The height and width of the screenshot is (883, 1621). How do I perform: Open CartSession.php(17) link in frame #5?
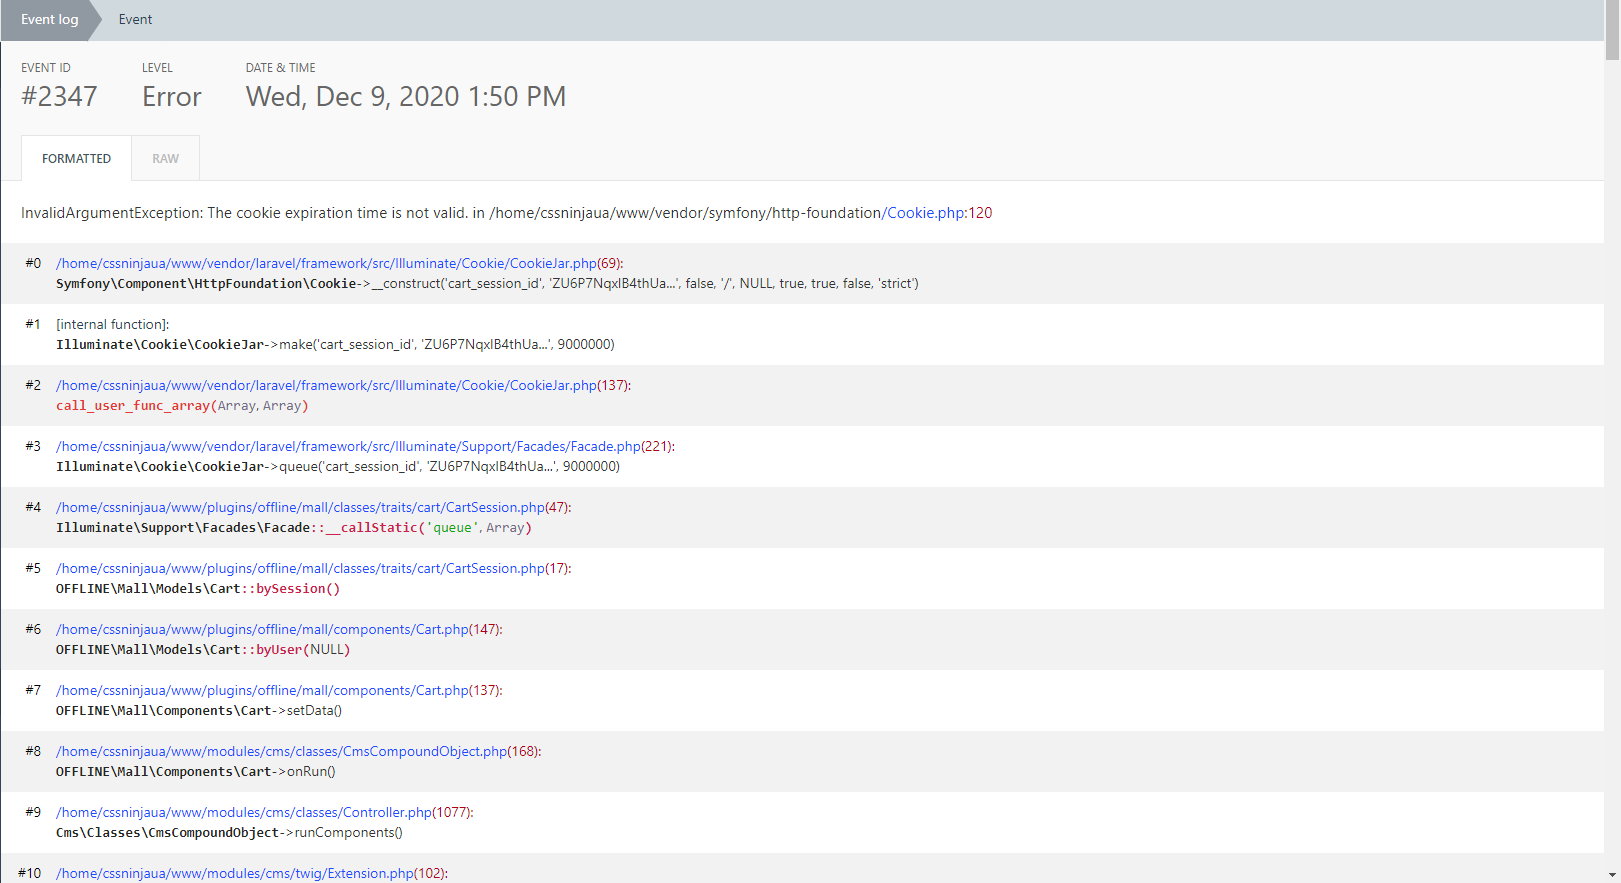tap(313, 569)
